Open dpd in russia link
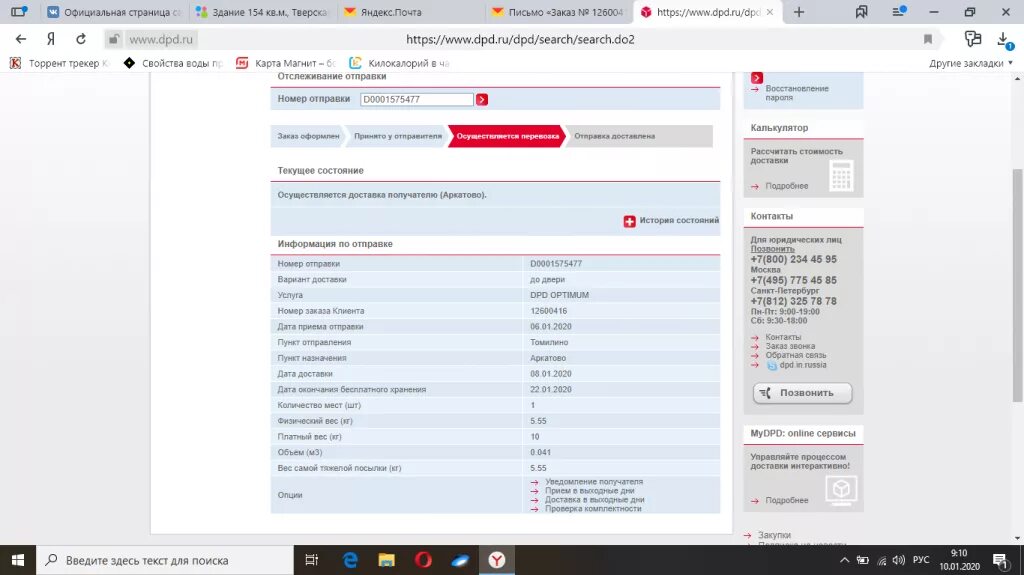The height and width of the screenshot is (575, 1024). pos(803,365)
